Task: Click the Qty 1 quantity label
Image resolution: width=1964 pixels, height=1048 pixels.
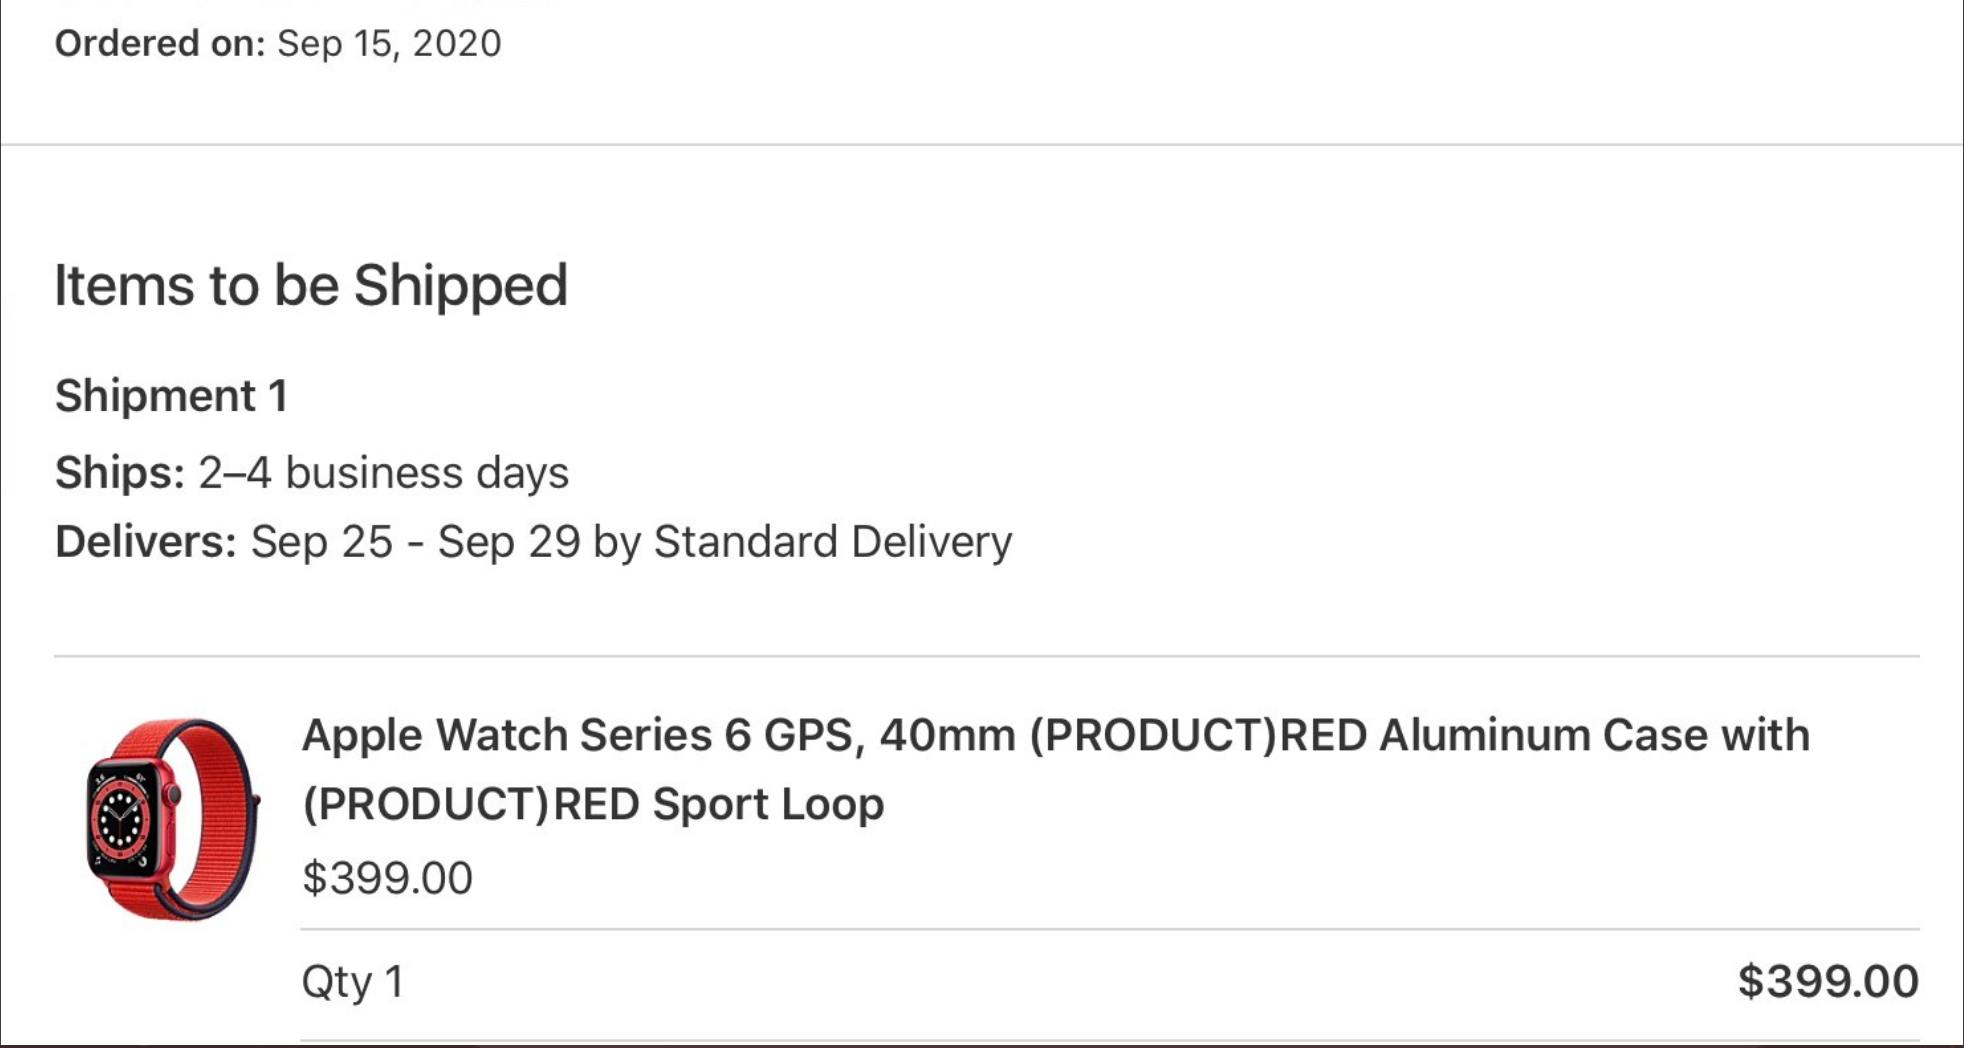Action: pos(353,982)
